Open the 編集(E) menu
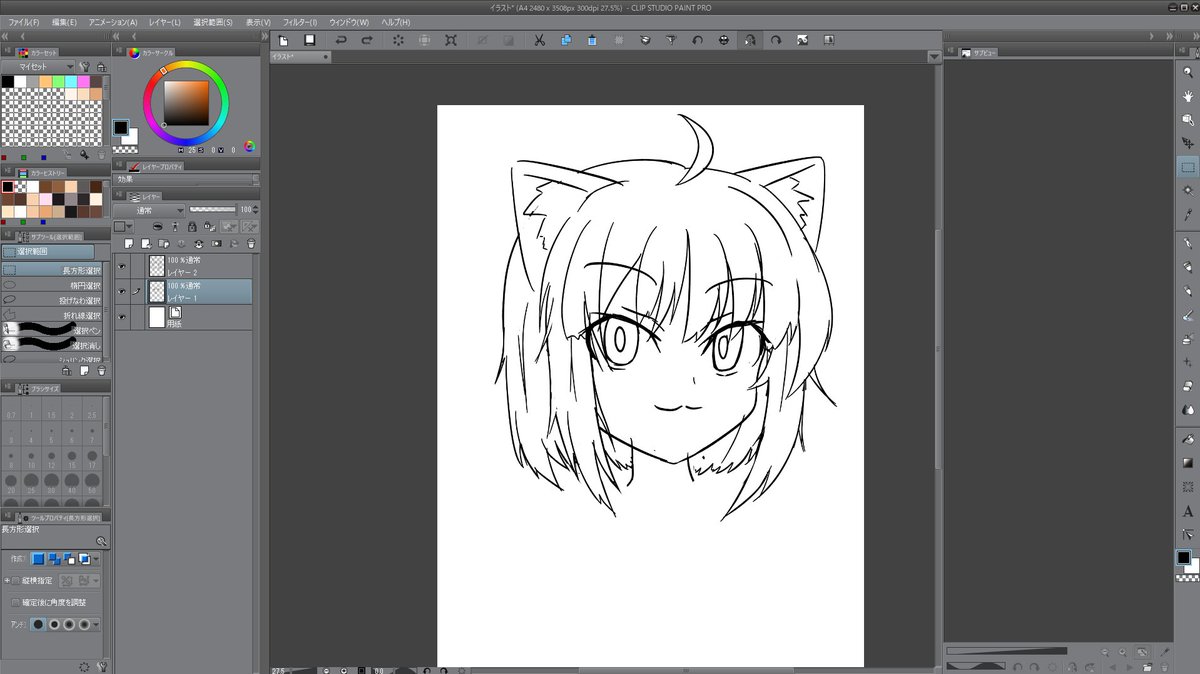The image size is (1200, 674). tap(65, 22)
